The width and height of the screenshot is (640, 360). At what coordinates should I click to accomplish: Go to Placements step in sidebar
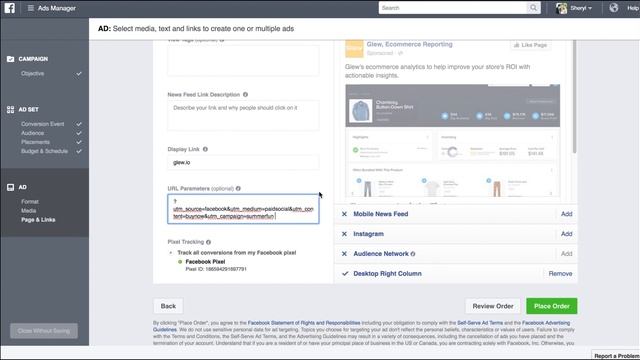click(36, 142)
